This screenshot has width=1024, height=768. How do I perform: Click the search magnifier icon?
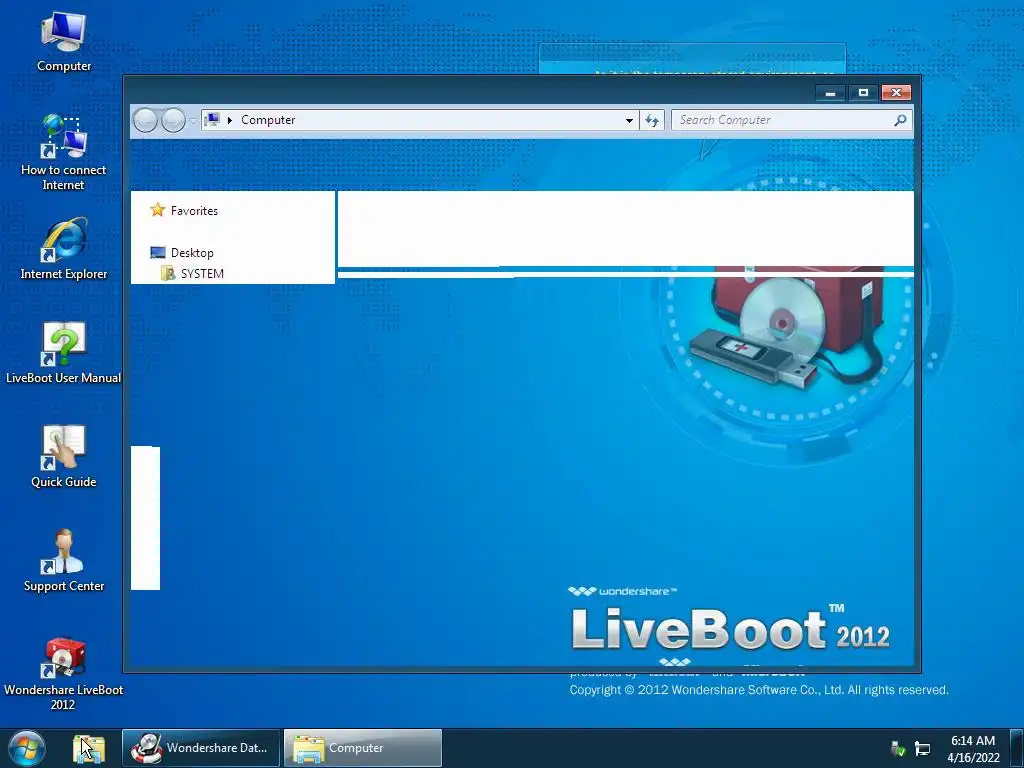(x=901, y=120)
